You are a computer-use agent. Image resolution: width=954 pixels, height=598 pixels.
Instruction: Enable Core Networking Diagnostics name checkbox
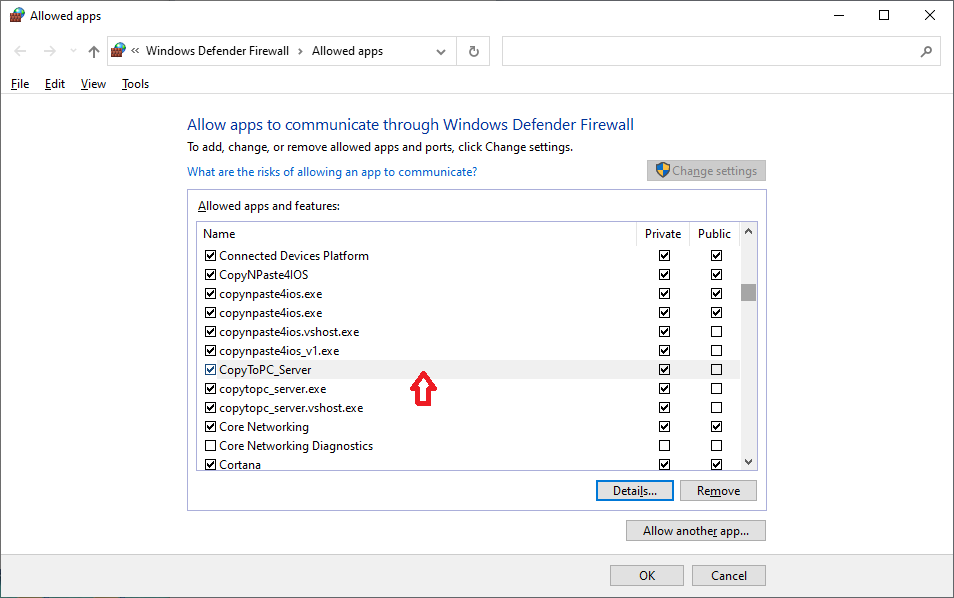click(211, 445)
